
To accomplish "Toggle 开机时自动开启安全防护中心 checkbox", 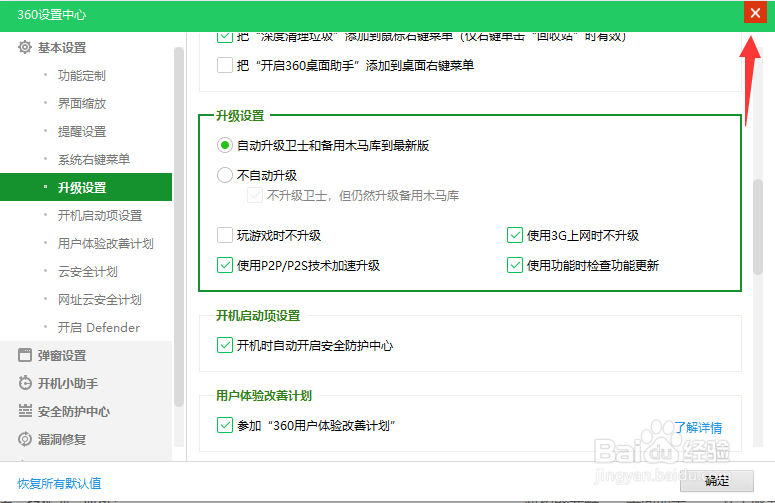I will [225, 345].
